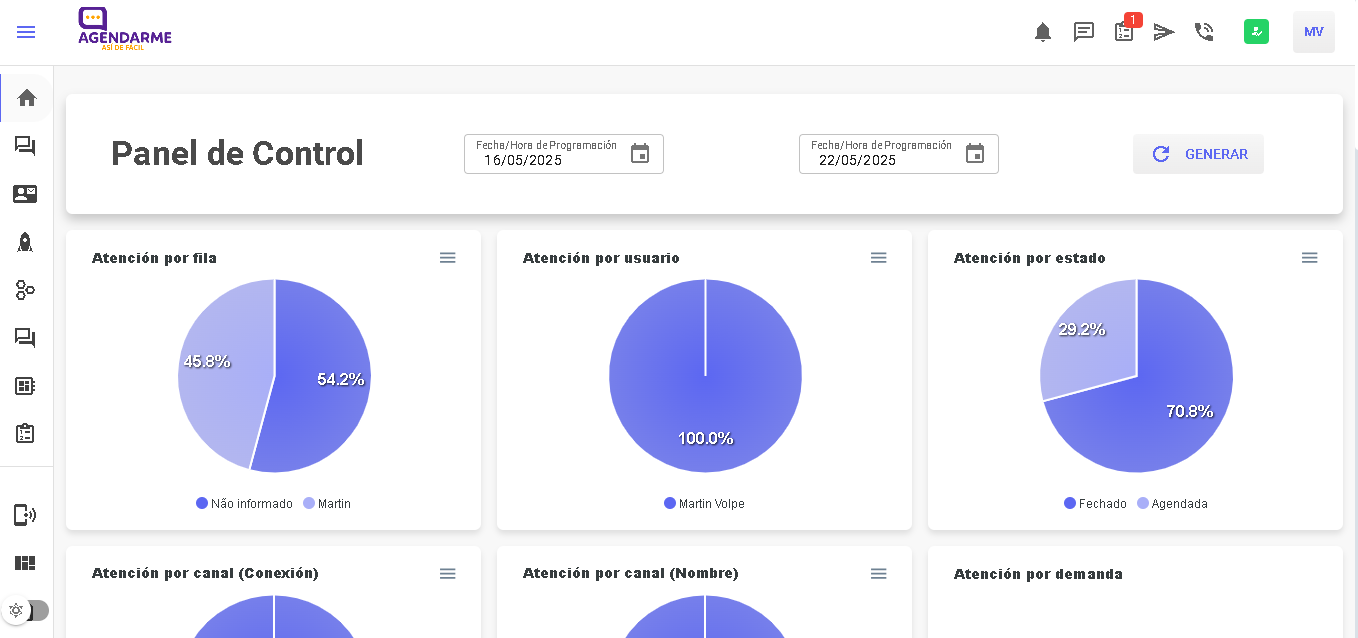Open the clipboard list sidebar icon
The width and height of the screenshot is (1358, 638).
(x=25, y=433)
